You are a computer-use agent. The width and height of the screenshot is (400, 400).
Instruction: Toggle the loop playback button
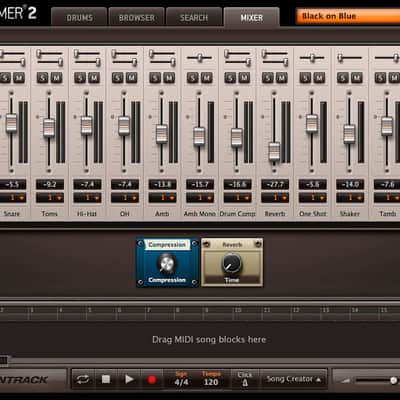(x=83, y=379)
